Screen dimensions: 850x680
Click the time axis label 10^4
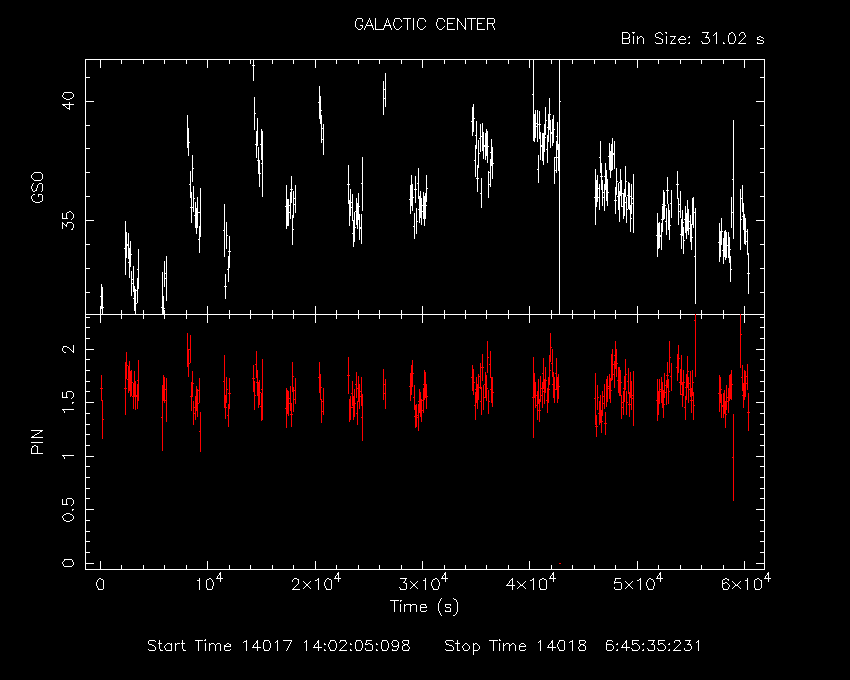[208, 582]
